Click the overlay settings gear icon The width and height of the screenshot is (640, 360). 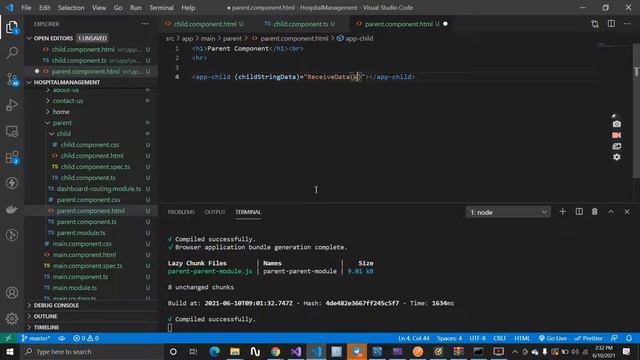click(x=616, y=157)
